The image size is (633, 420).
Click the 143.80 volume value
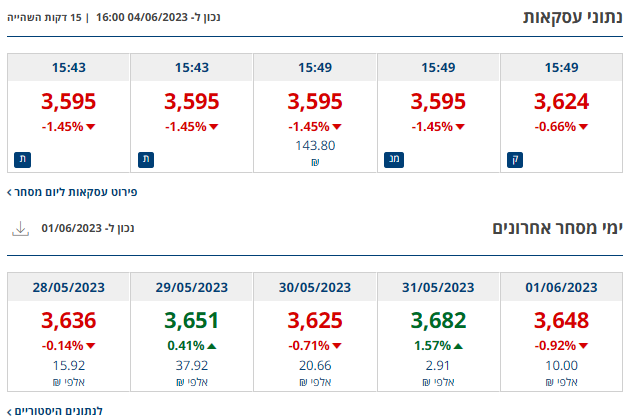[315, 145]
